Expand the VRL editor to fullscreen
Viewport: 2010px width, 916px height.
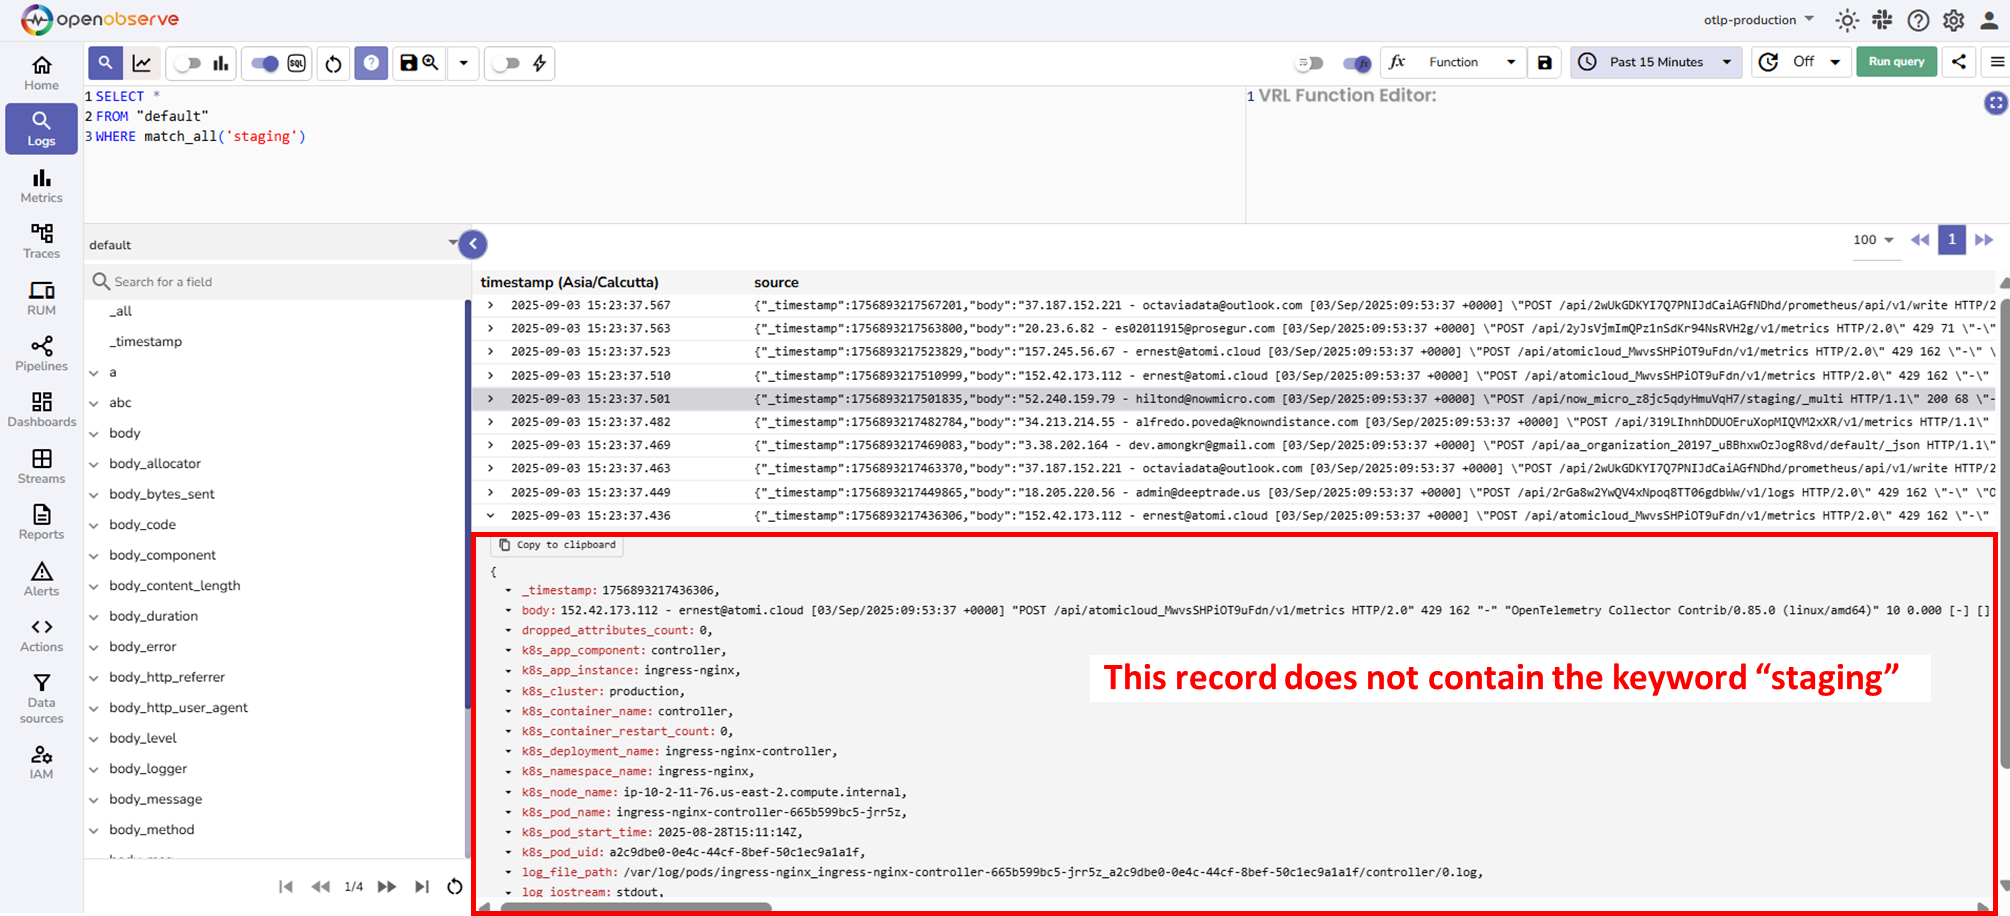pyautogui.click(x=1995, y=103)
